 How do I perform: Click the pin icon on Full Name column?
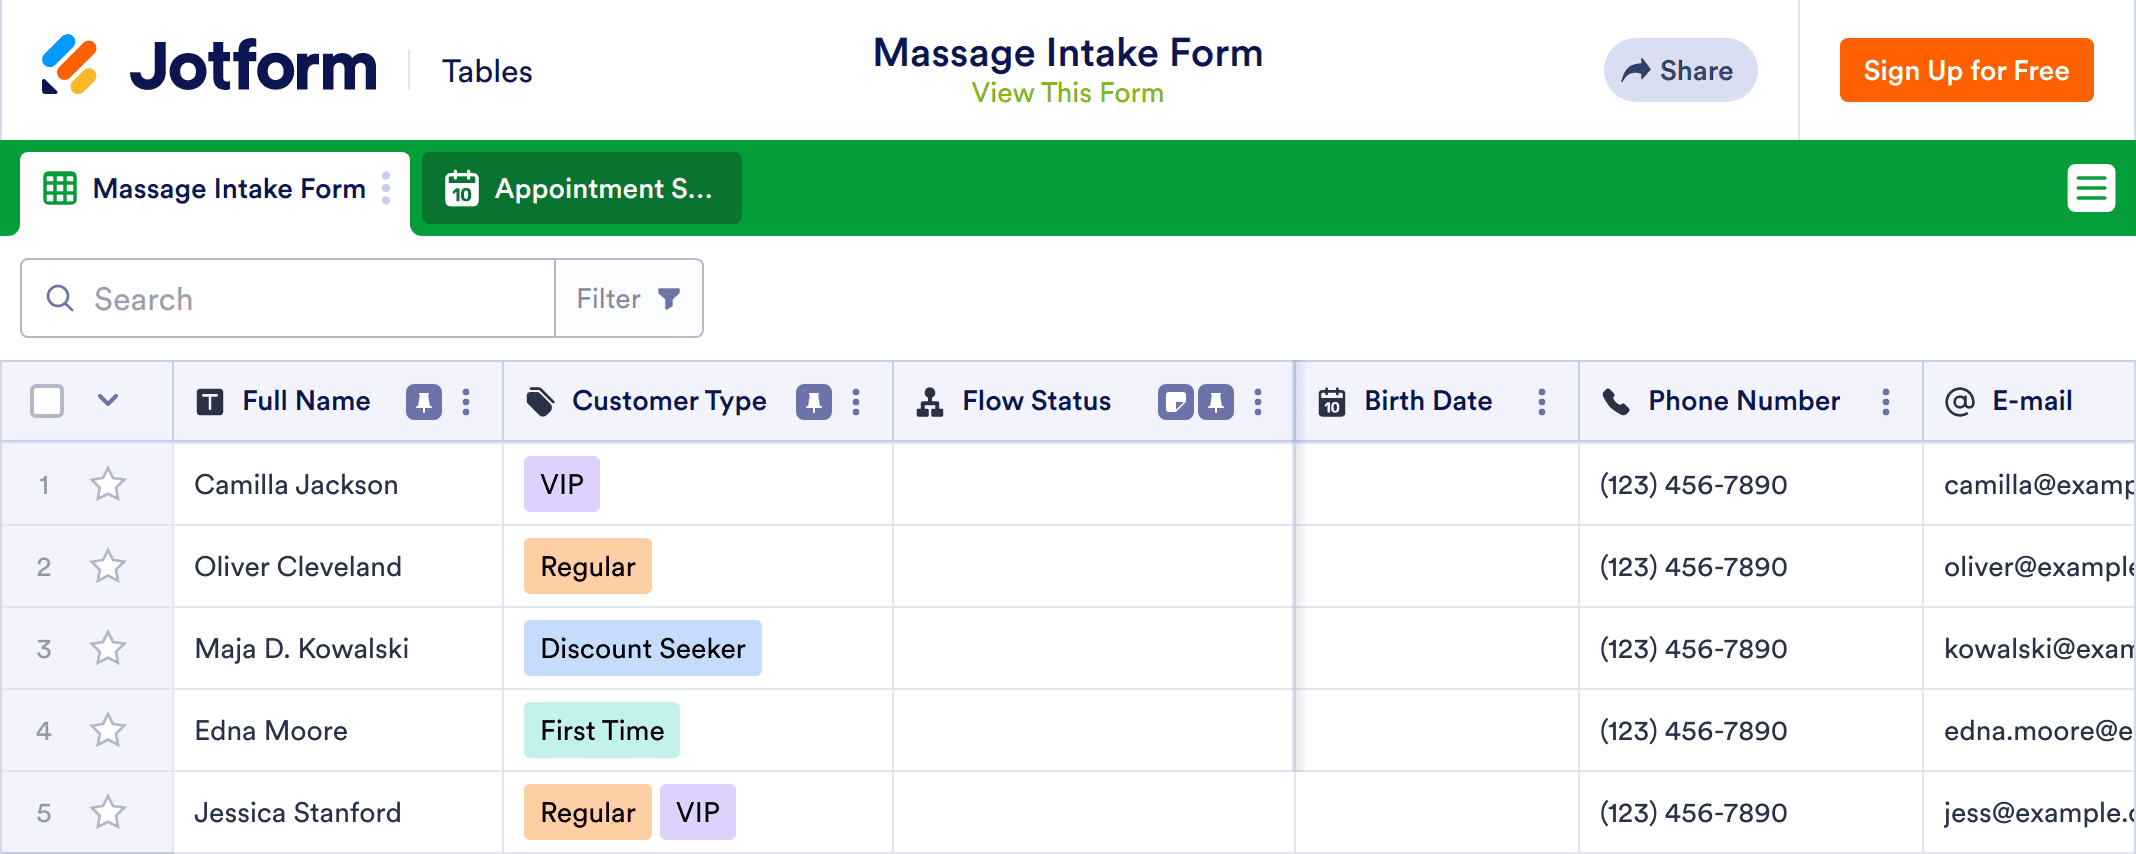point(423,402)
